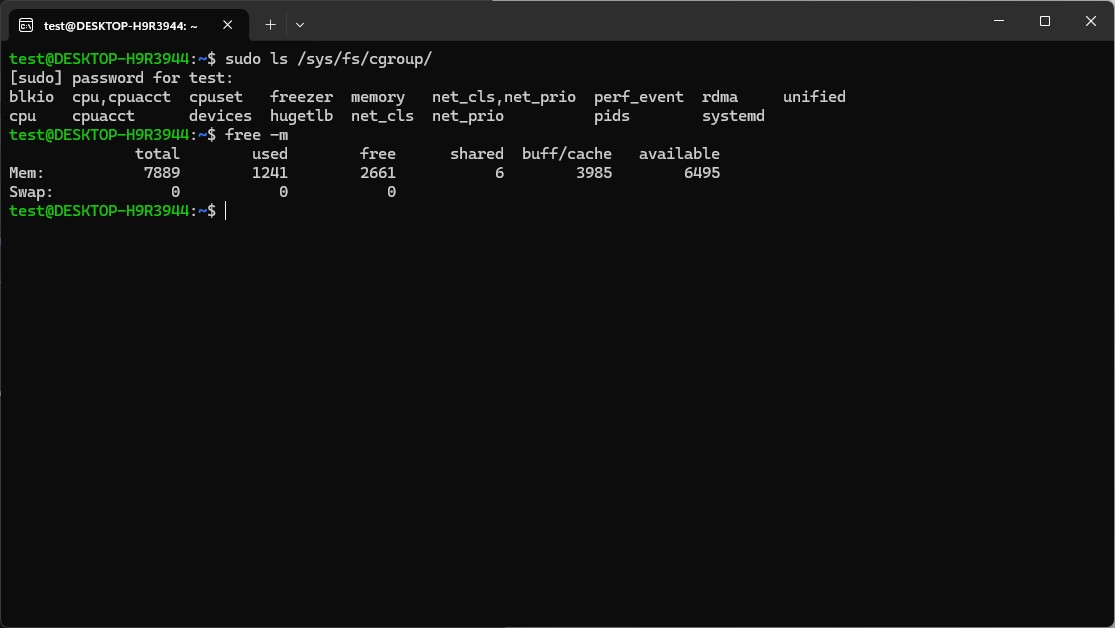Click the 'hugetlb' entry in the listing
Image resolution: width=1115 pixels, height=628 pixels.
[x=301, y=116]
